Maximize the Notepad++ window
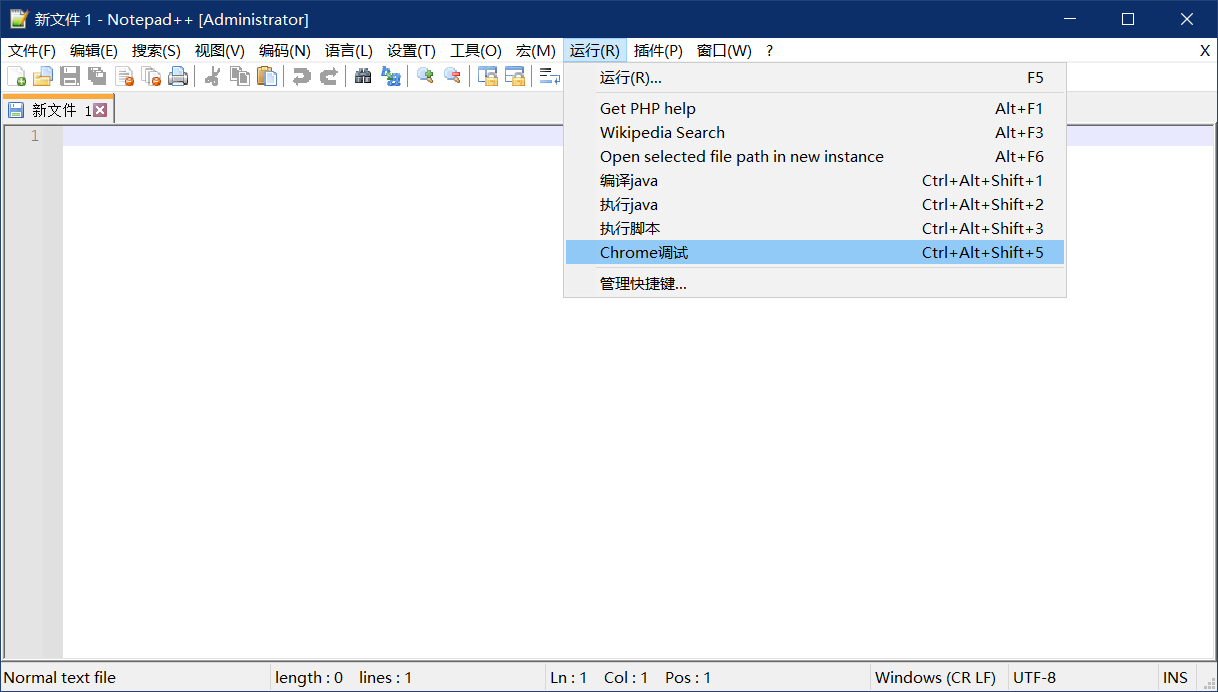Image resolution: width=1218 pixels, height=692 pixels. click(1128, 19)
